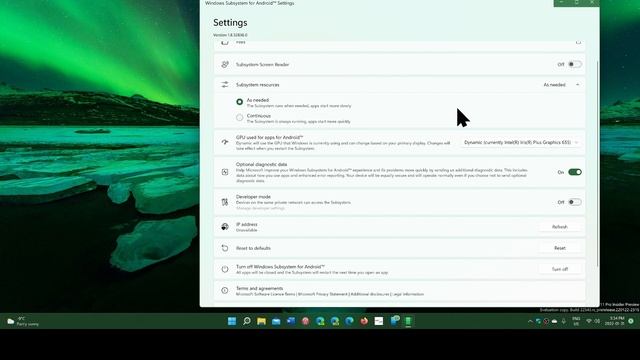Toggle Subsystem Screen Reader switch
This screenshot has height=360, width=640.
click(575, 64)
